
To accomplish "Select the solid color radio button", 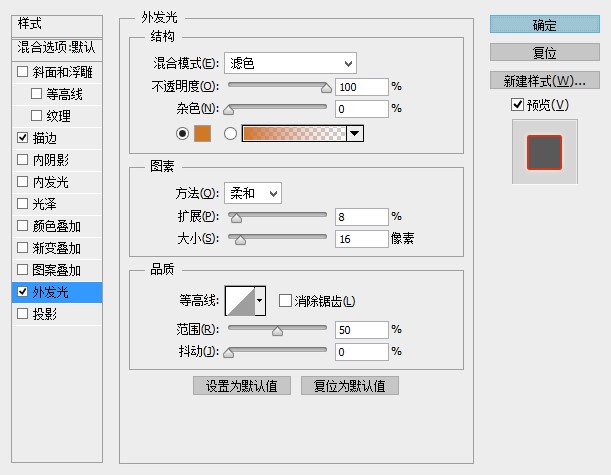I will click(182, 134).
